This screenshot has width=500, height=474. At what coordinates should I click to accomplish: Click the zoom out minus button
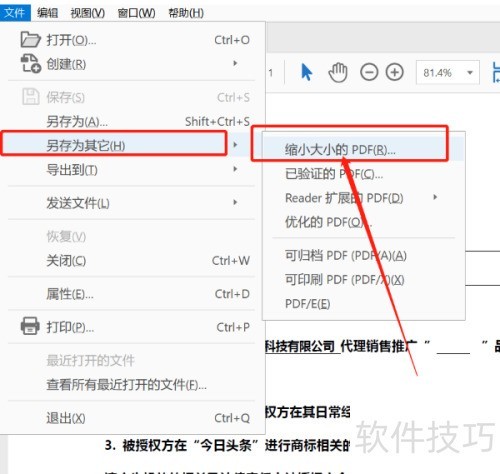tap(369, 72)
